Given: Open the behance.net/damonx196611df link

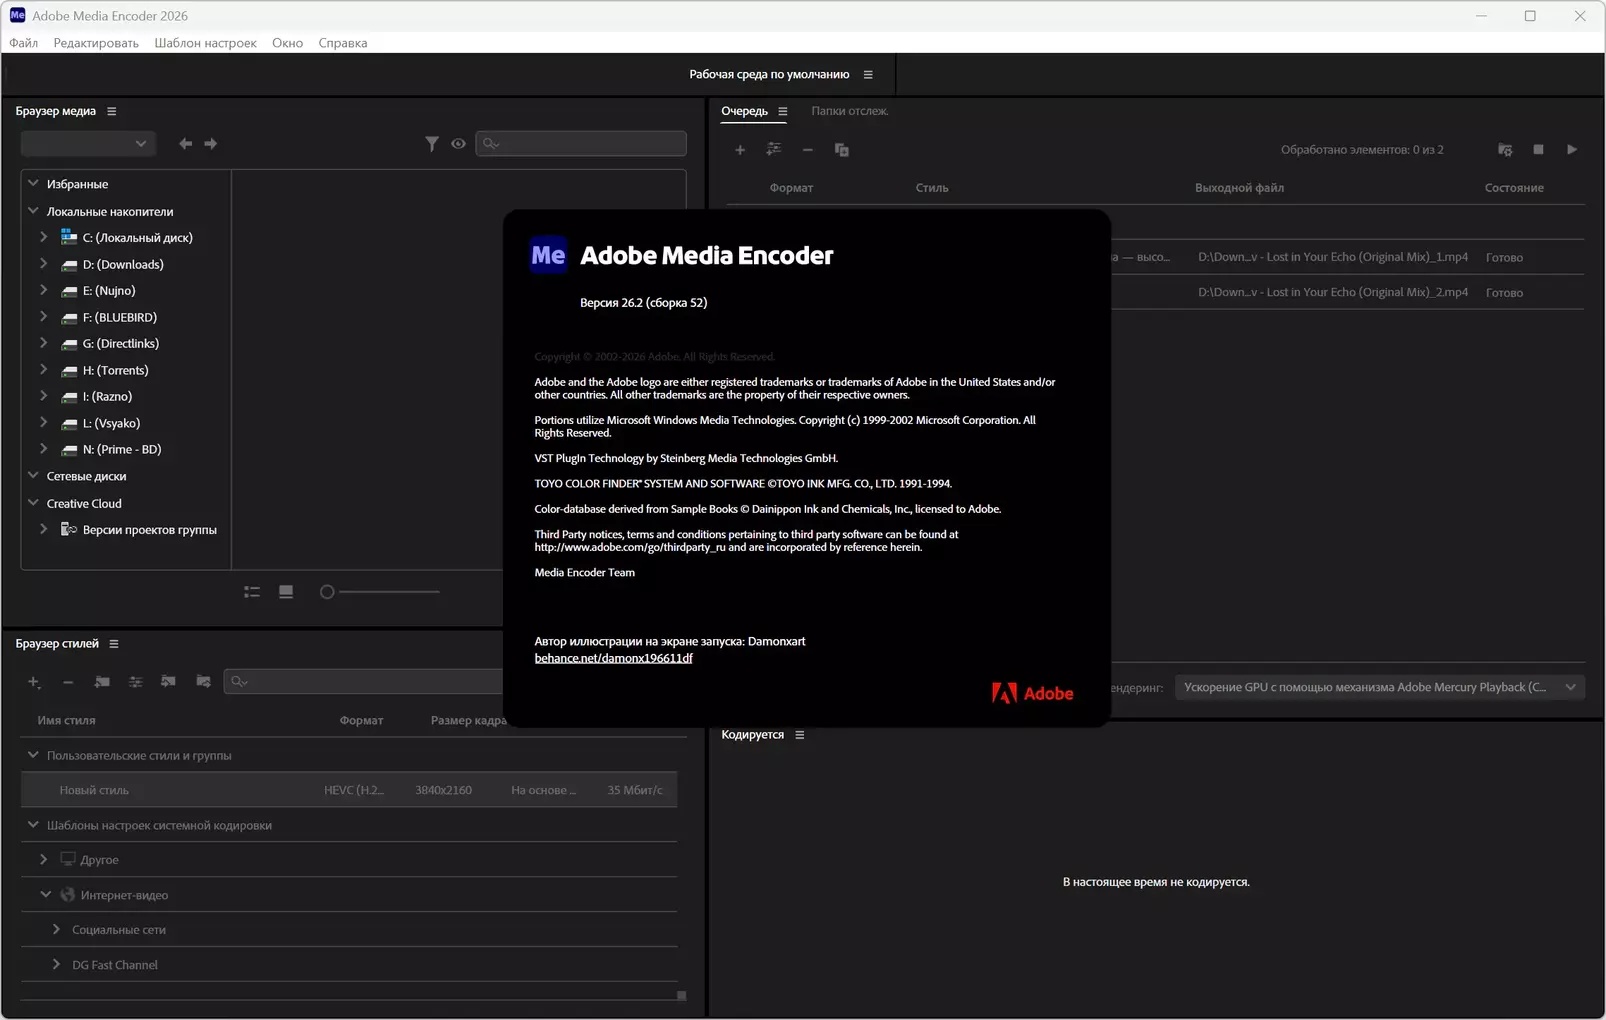Looking at the screenshot, I should (x=613, y=658).
